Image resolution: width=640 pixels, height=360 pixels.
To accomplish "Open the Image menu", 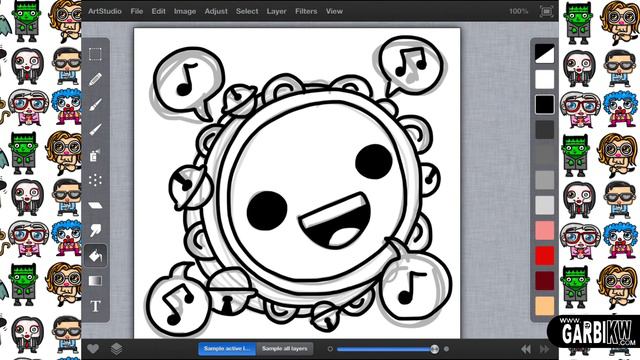I will [185, 11].
